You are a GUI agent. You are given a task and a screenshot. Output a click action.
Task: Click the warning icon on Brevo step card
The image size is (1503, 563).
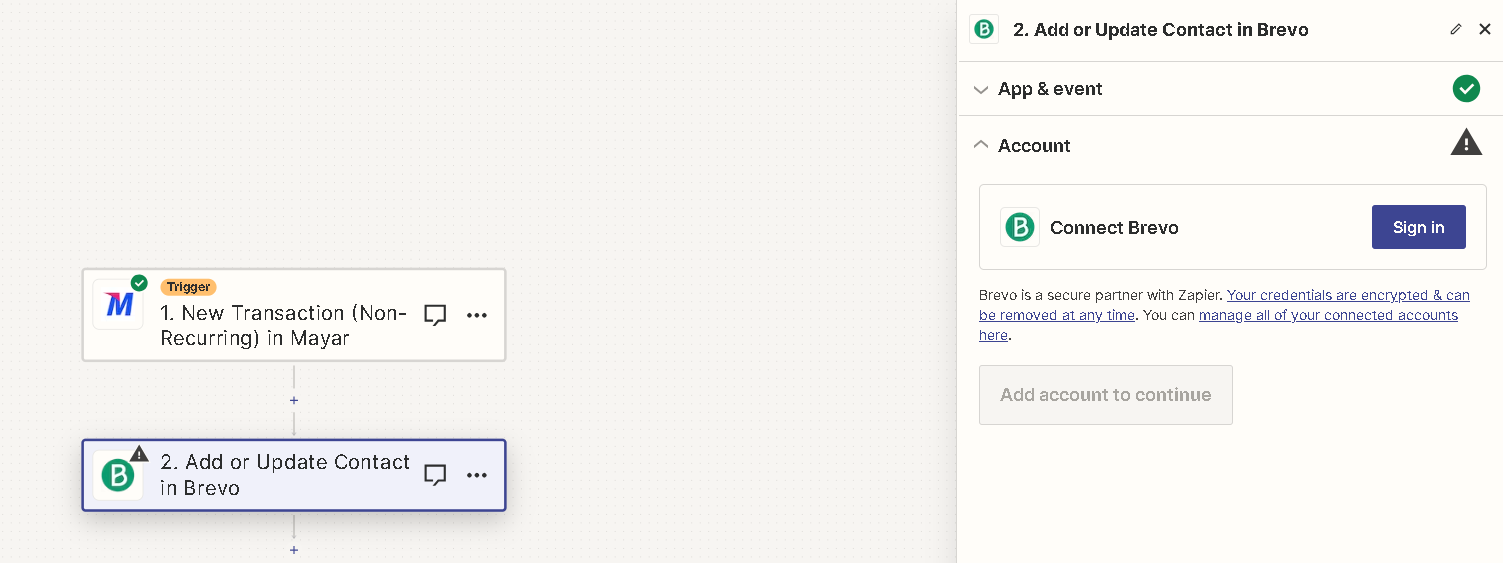(139, 453)
